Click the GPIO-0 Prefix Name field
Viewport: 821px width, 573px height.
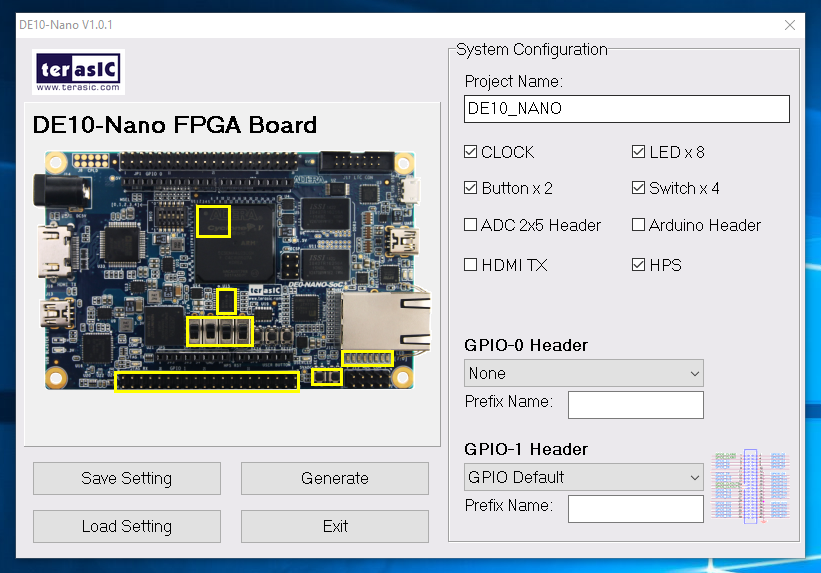[636, 405]
